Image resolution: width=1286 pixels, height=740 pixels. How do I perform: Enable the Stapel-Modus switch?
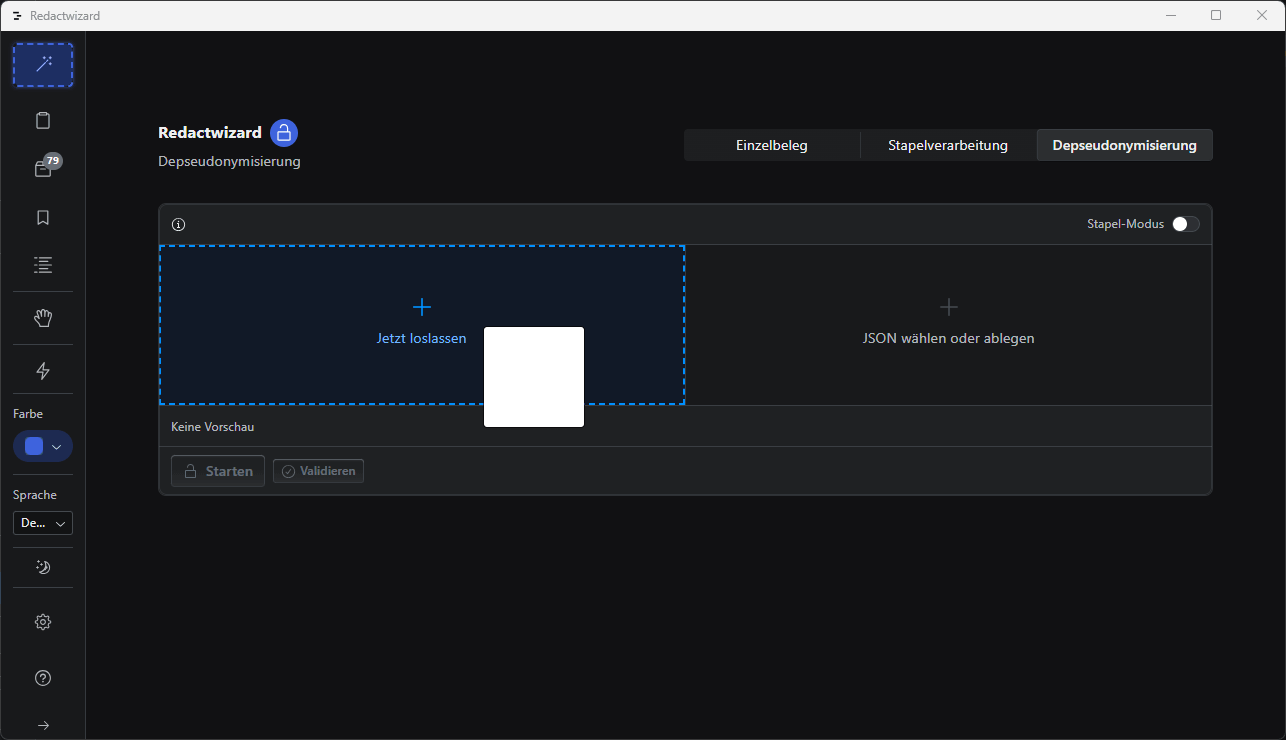(1186, 224)
